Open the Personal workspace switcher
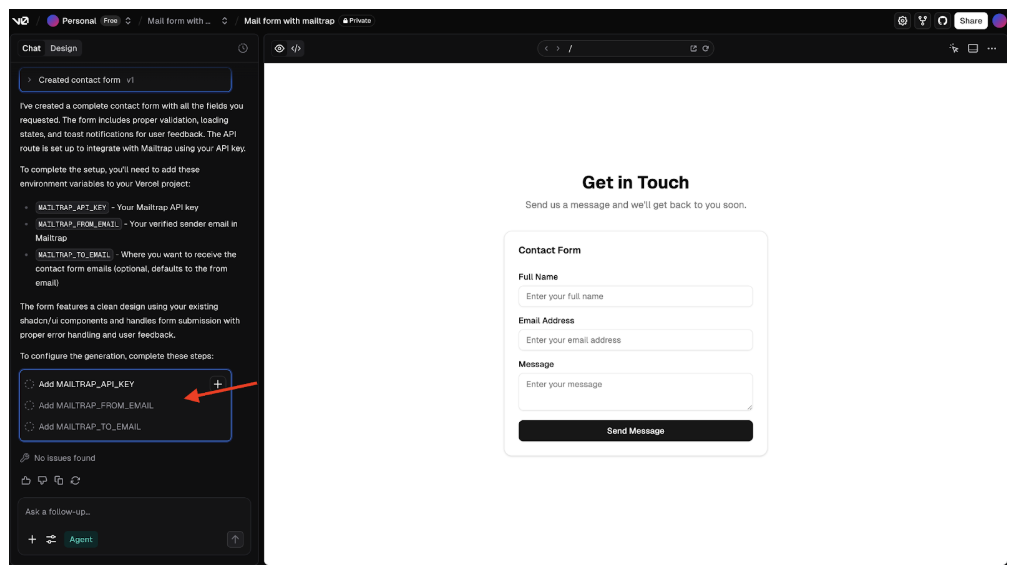 pos(128,20)
